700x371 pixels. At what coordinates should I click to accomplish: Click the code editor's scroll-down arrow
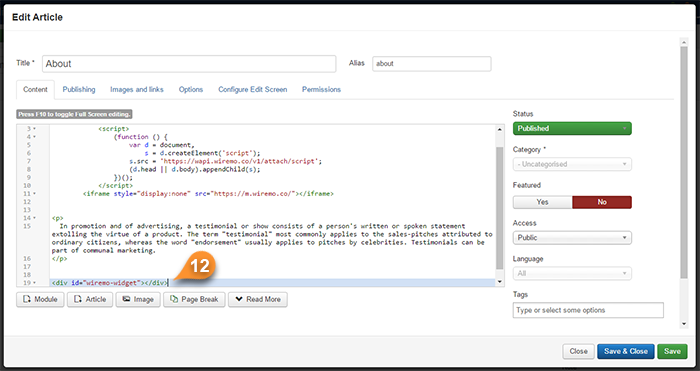tap(500, 282)
